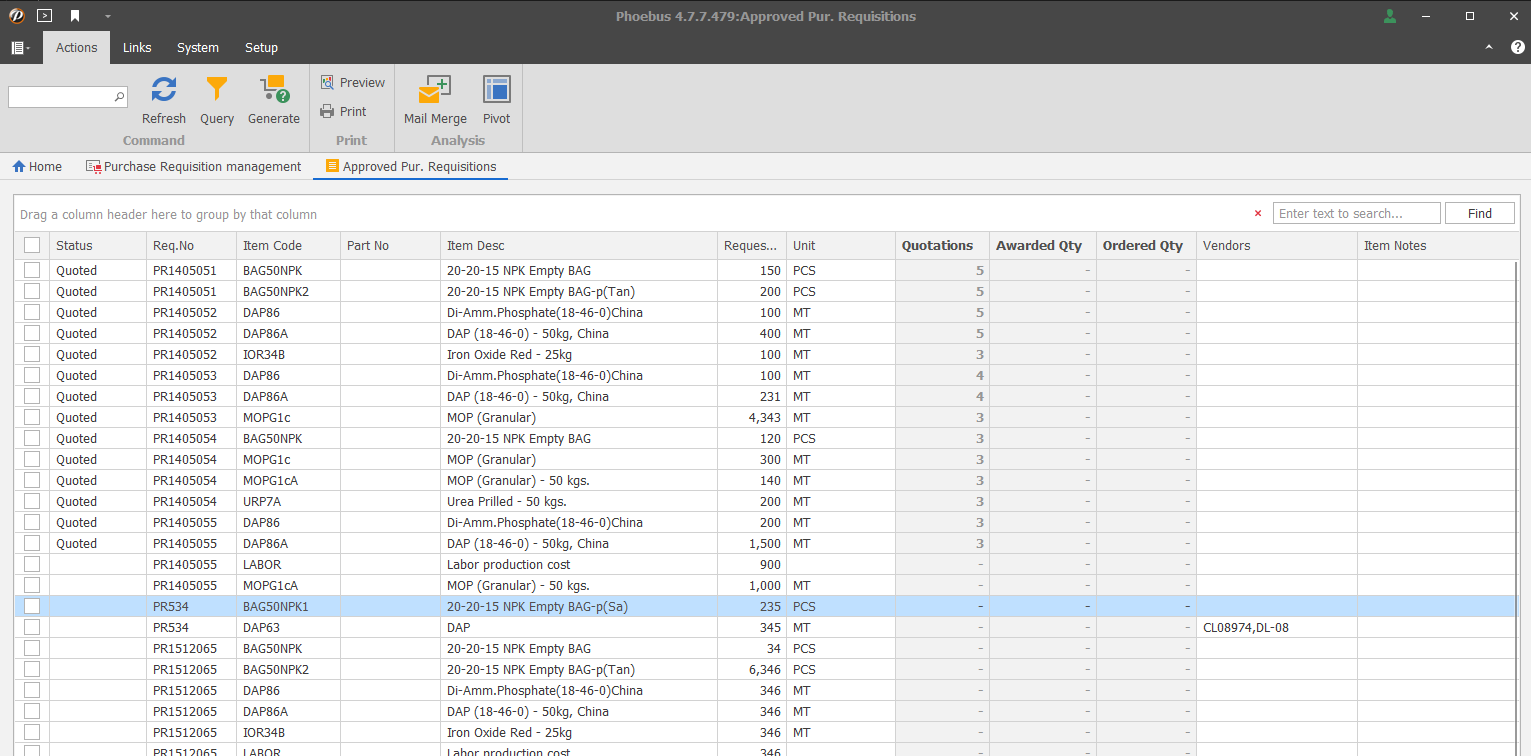
Task: Click the 6,346 requested quantity cell
Action: coord(752,669)
